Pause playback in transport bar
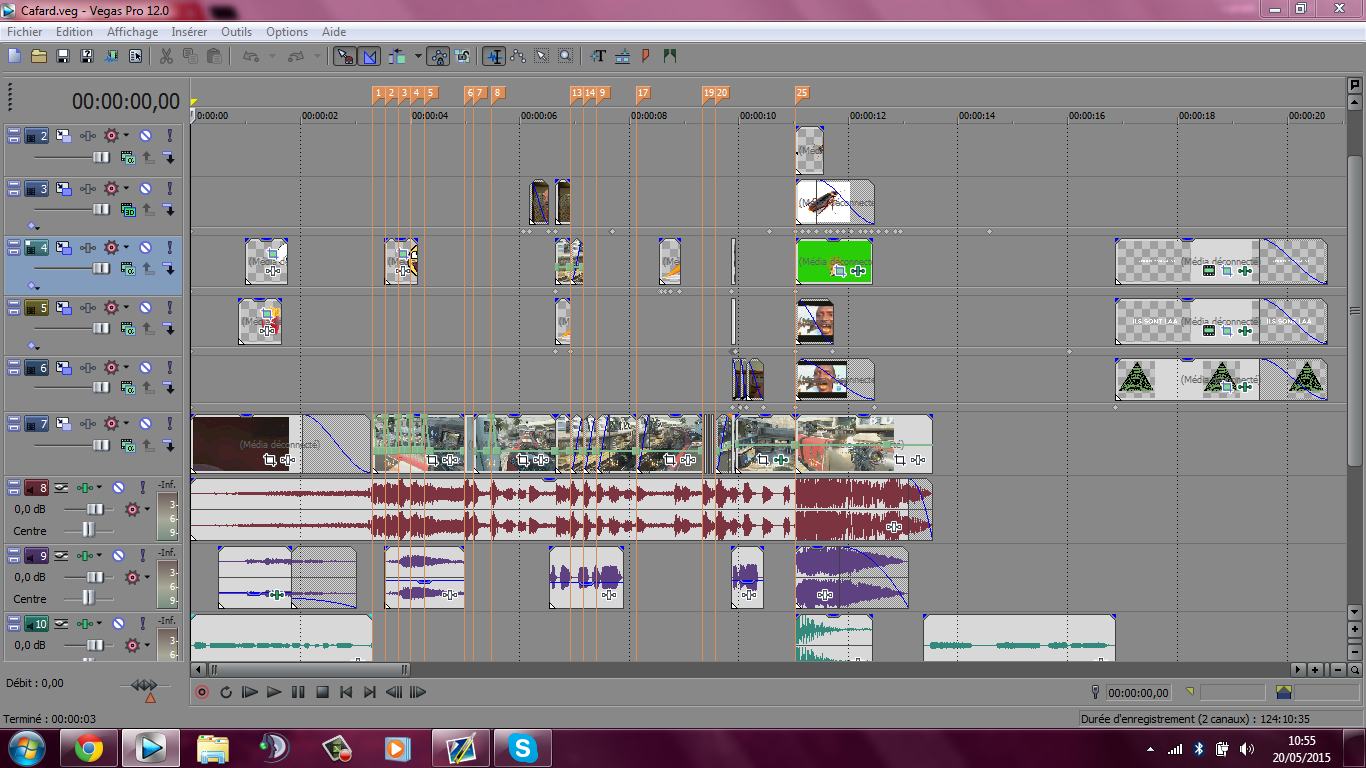Screen dimensions: 1366x768 pos(298,691)
